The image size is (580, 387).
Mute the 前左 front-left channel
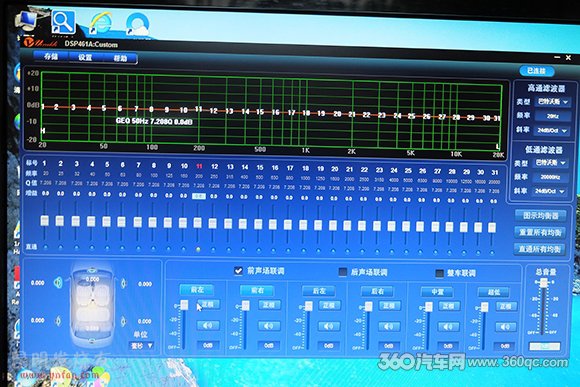click(x=208, y=326)
